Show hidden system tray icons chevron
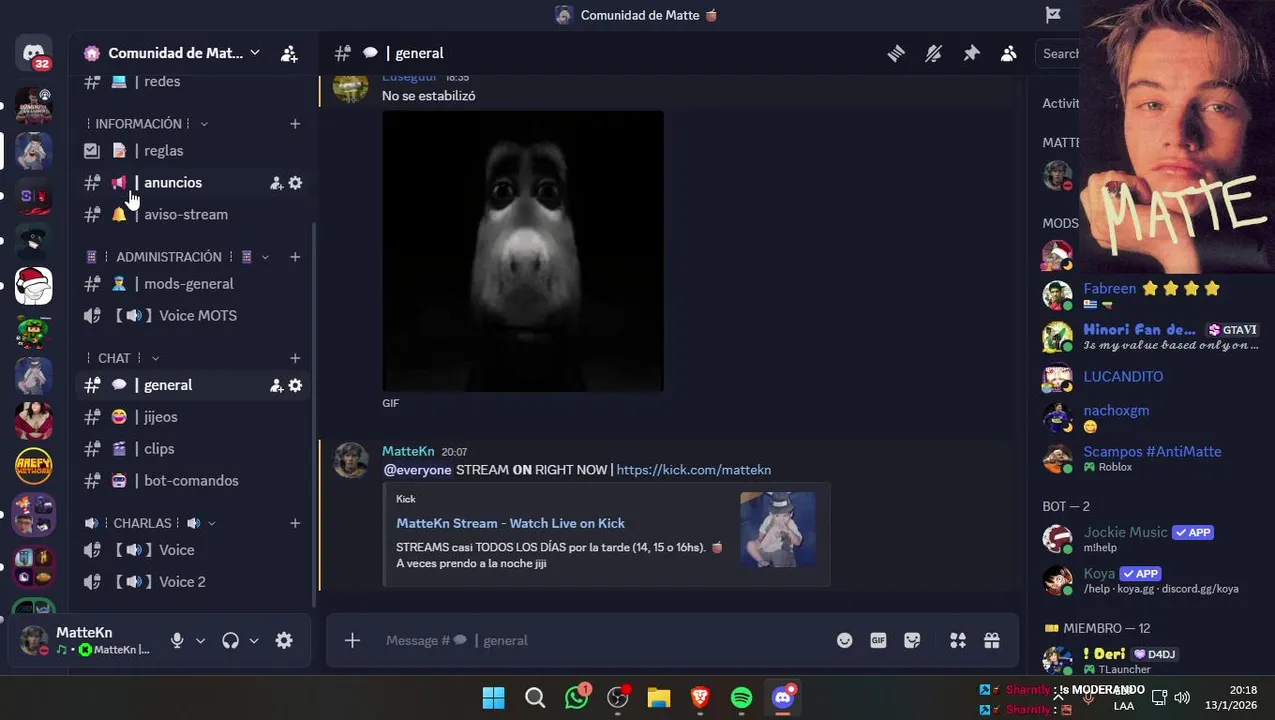This screenshot has width=1275, height=720. tap(1059, 698)
